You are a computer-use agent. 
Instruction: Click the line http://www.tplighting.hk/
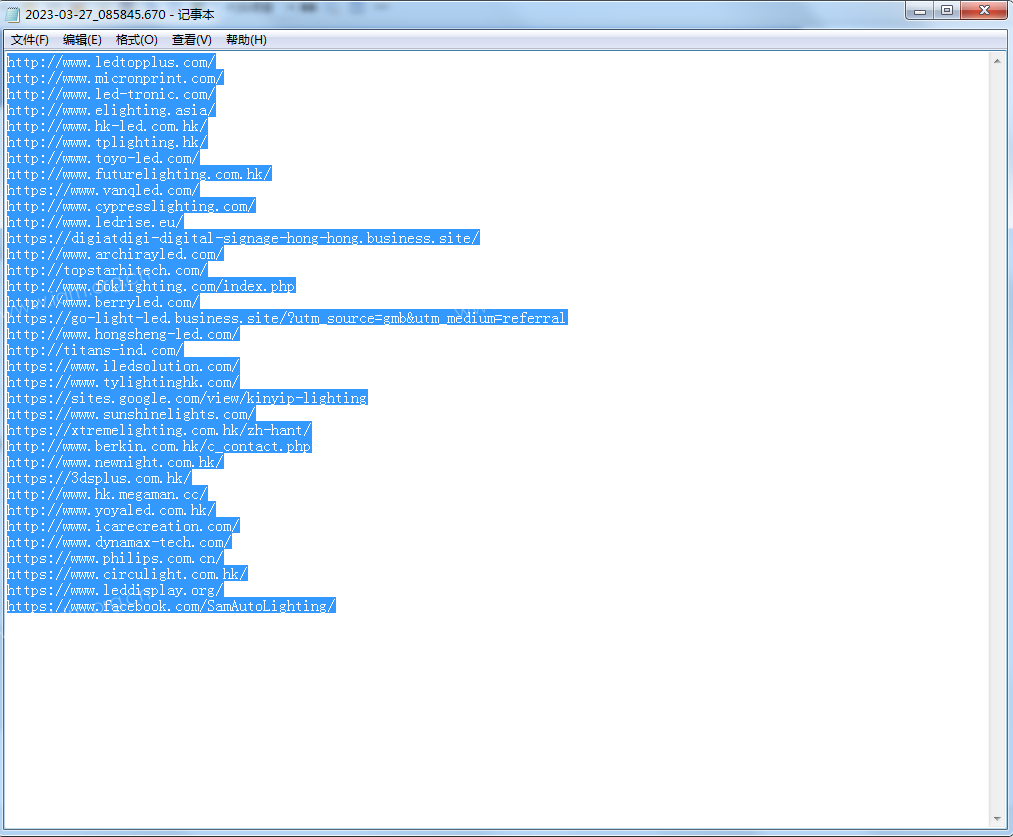tap(107, 142)
